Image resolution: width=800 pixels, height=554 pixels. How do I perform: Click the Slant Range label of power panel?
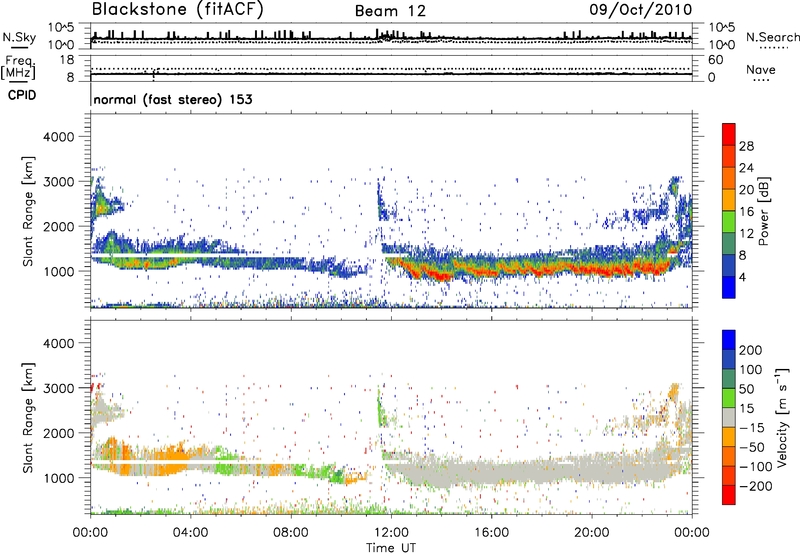click(28, 211)
